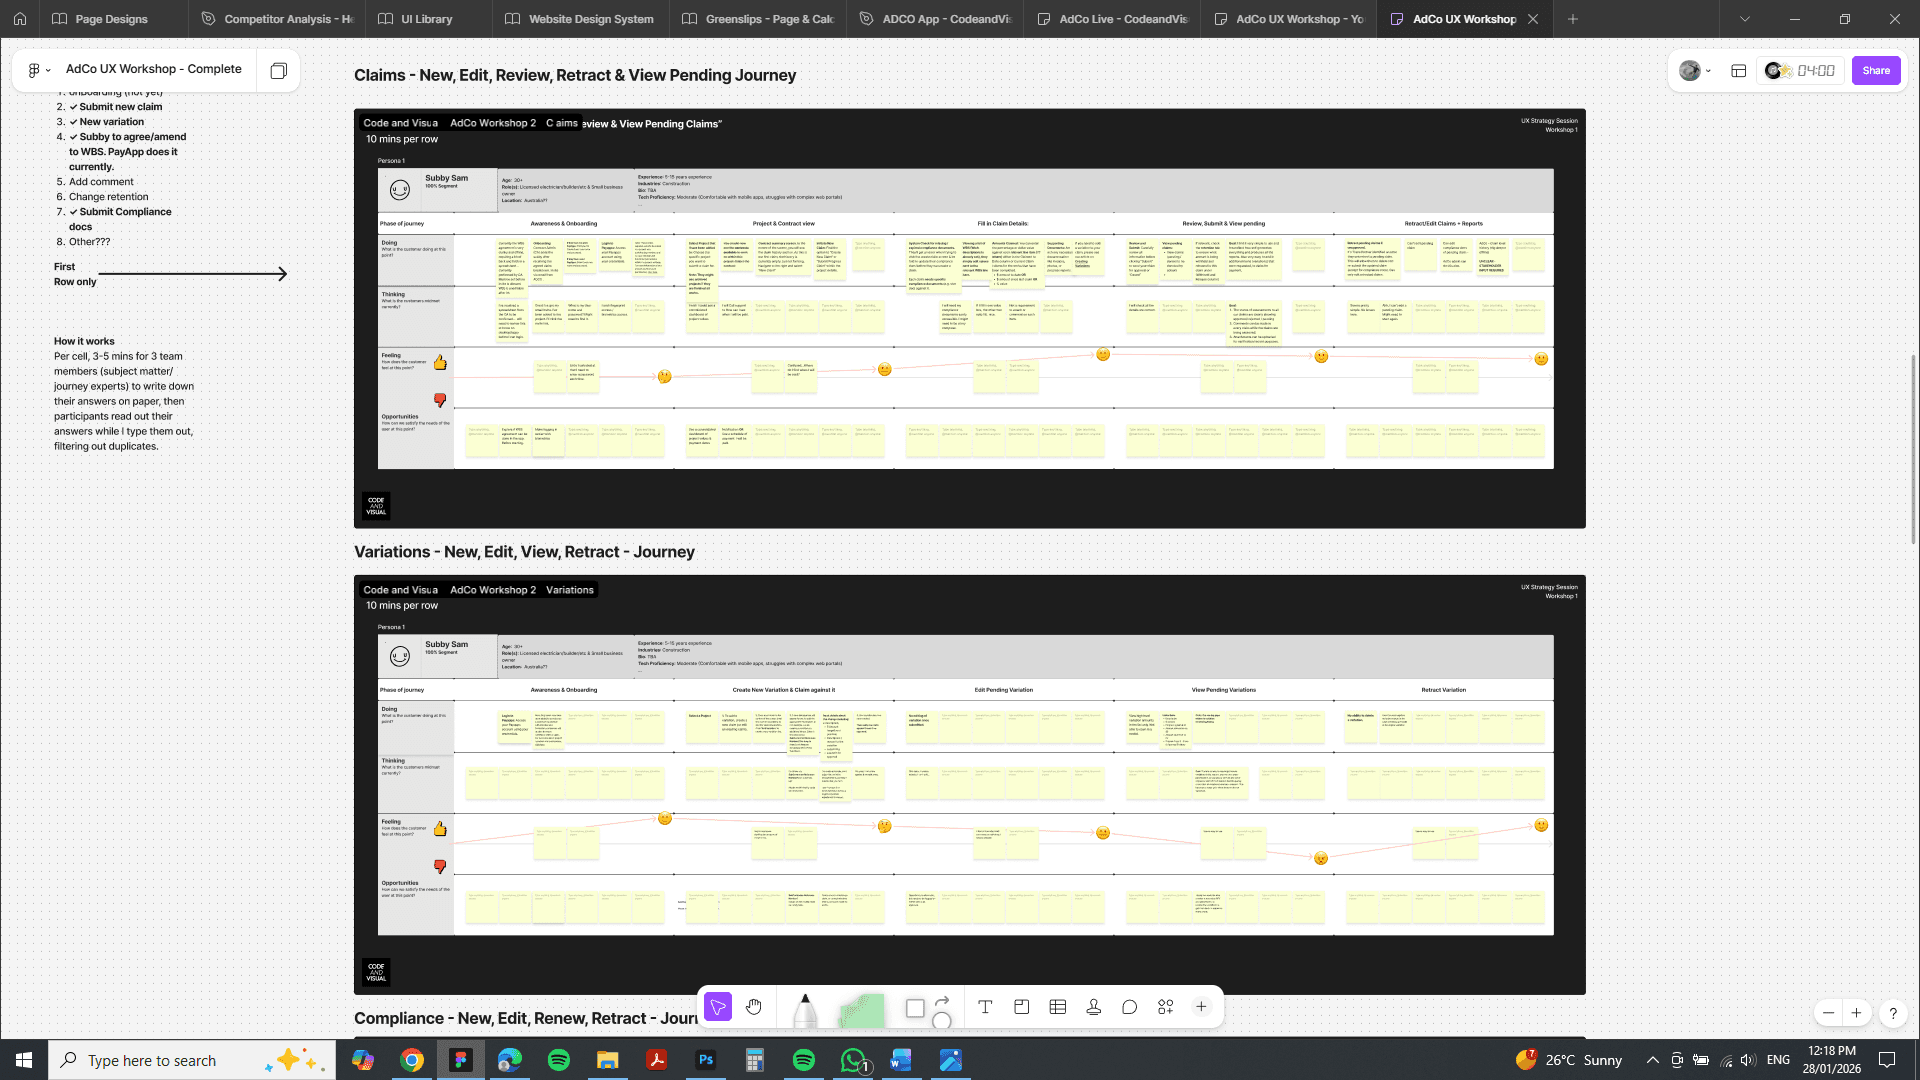
Task: Click the plus More tools button
Action: click(x=1201, y=1007)
